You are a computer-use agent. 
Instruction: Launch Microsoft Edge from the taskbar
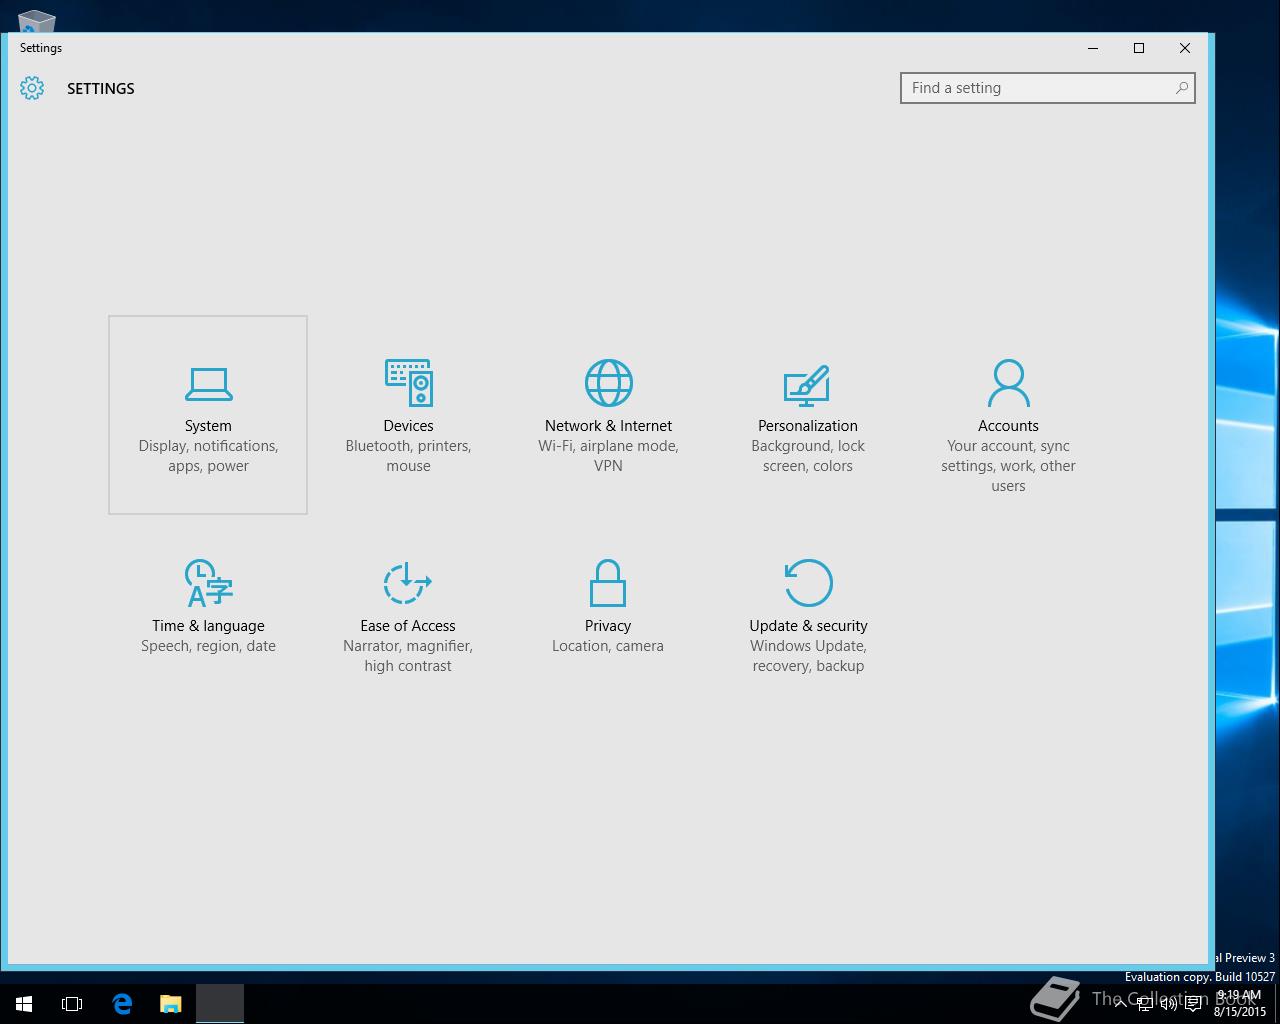[122, 1004]
